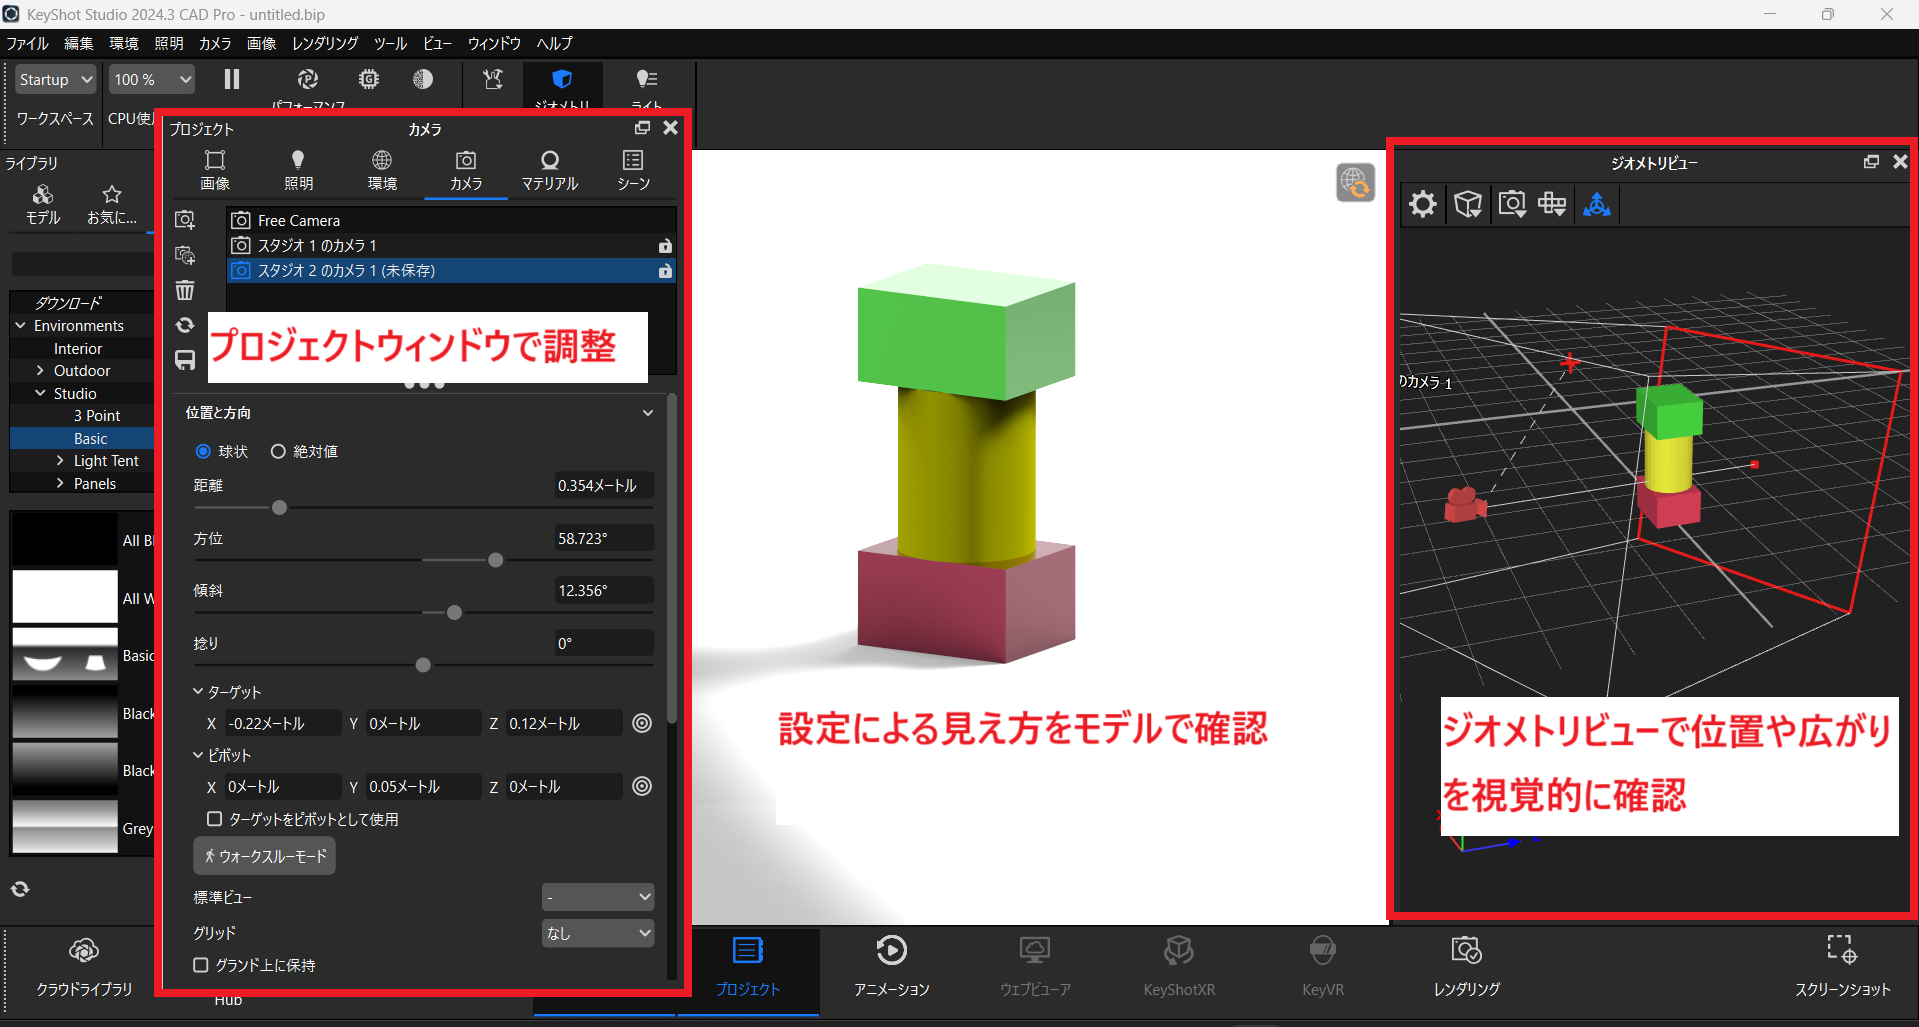Expand the Outdoor environments folder
This screenshot has height=1027, width=1919.
40,371
